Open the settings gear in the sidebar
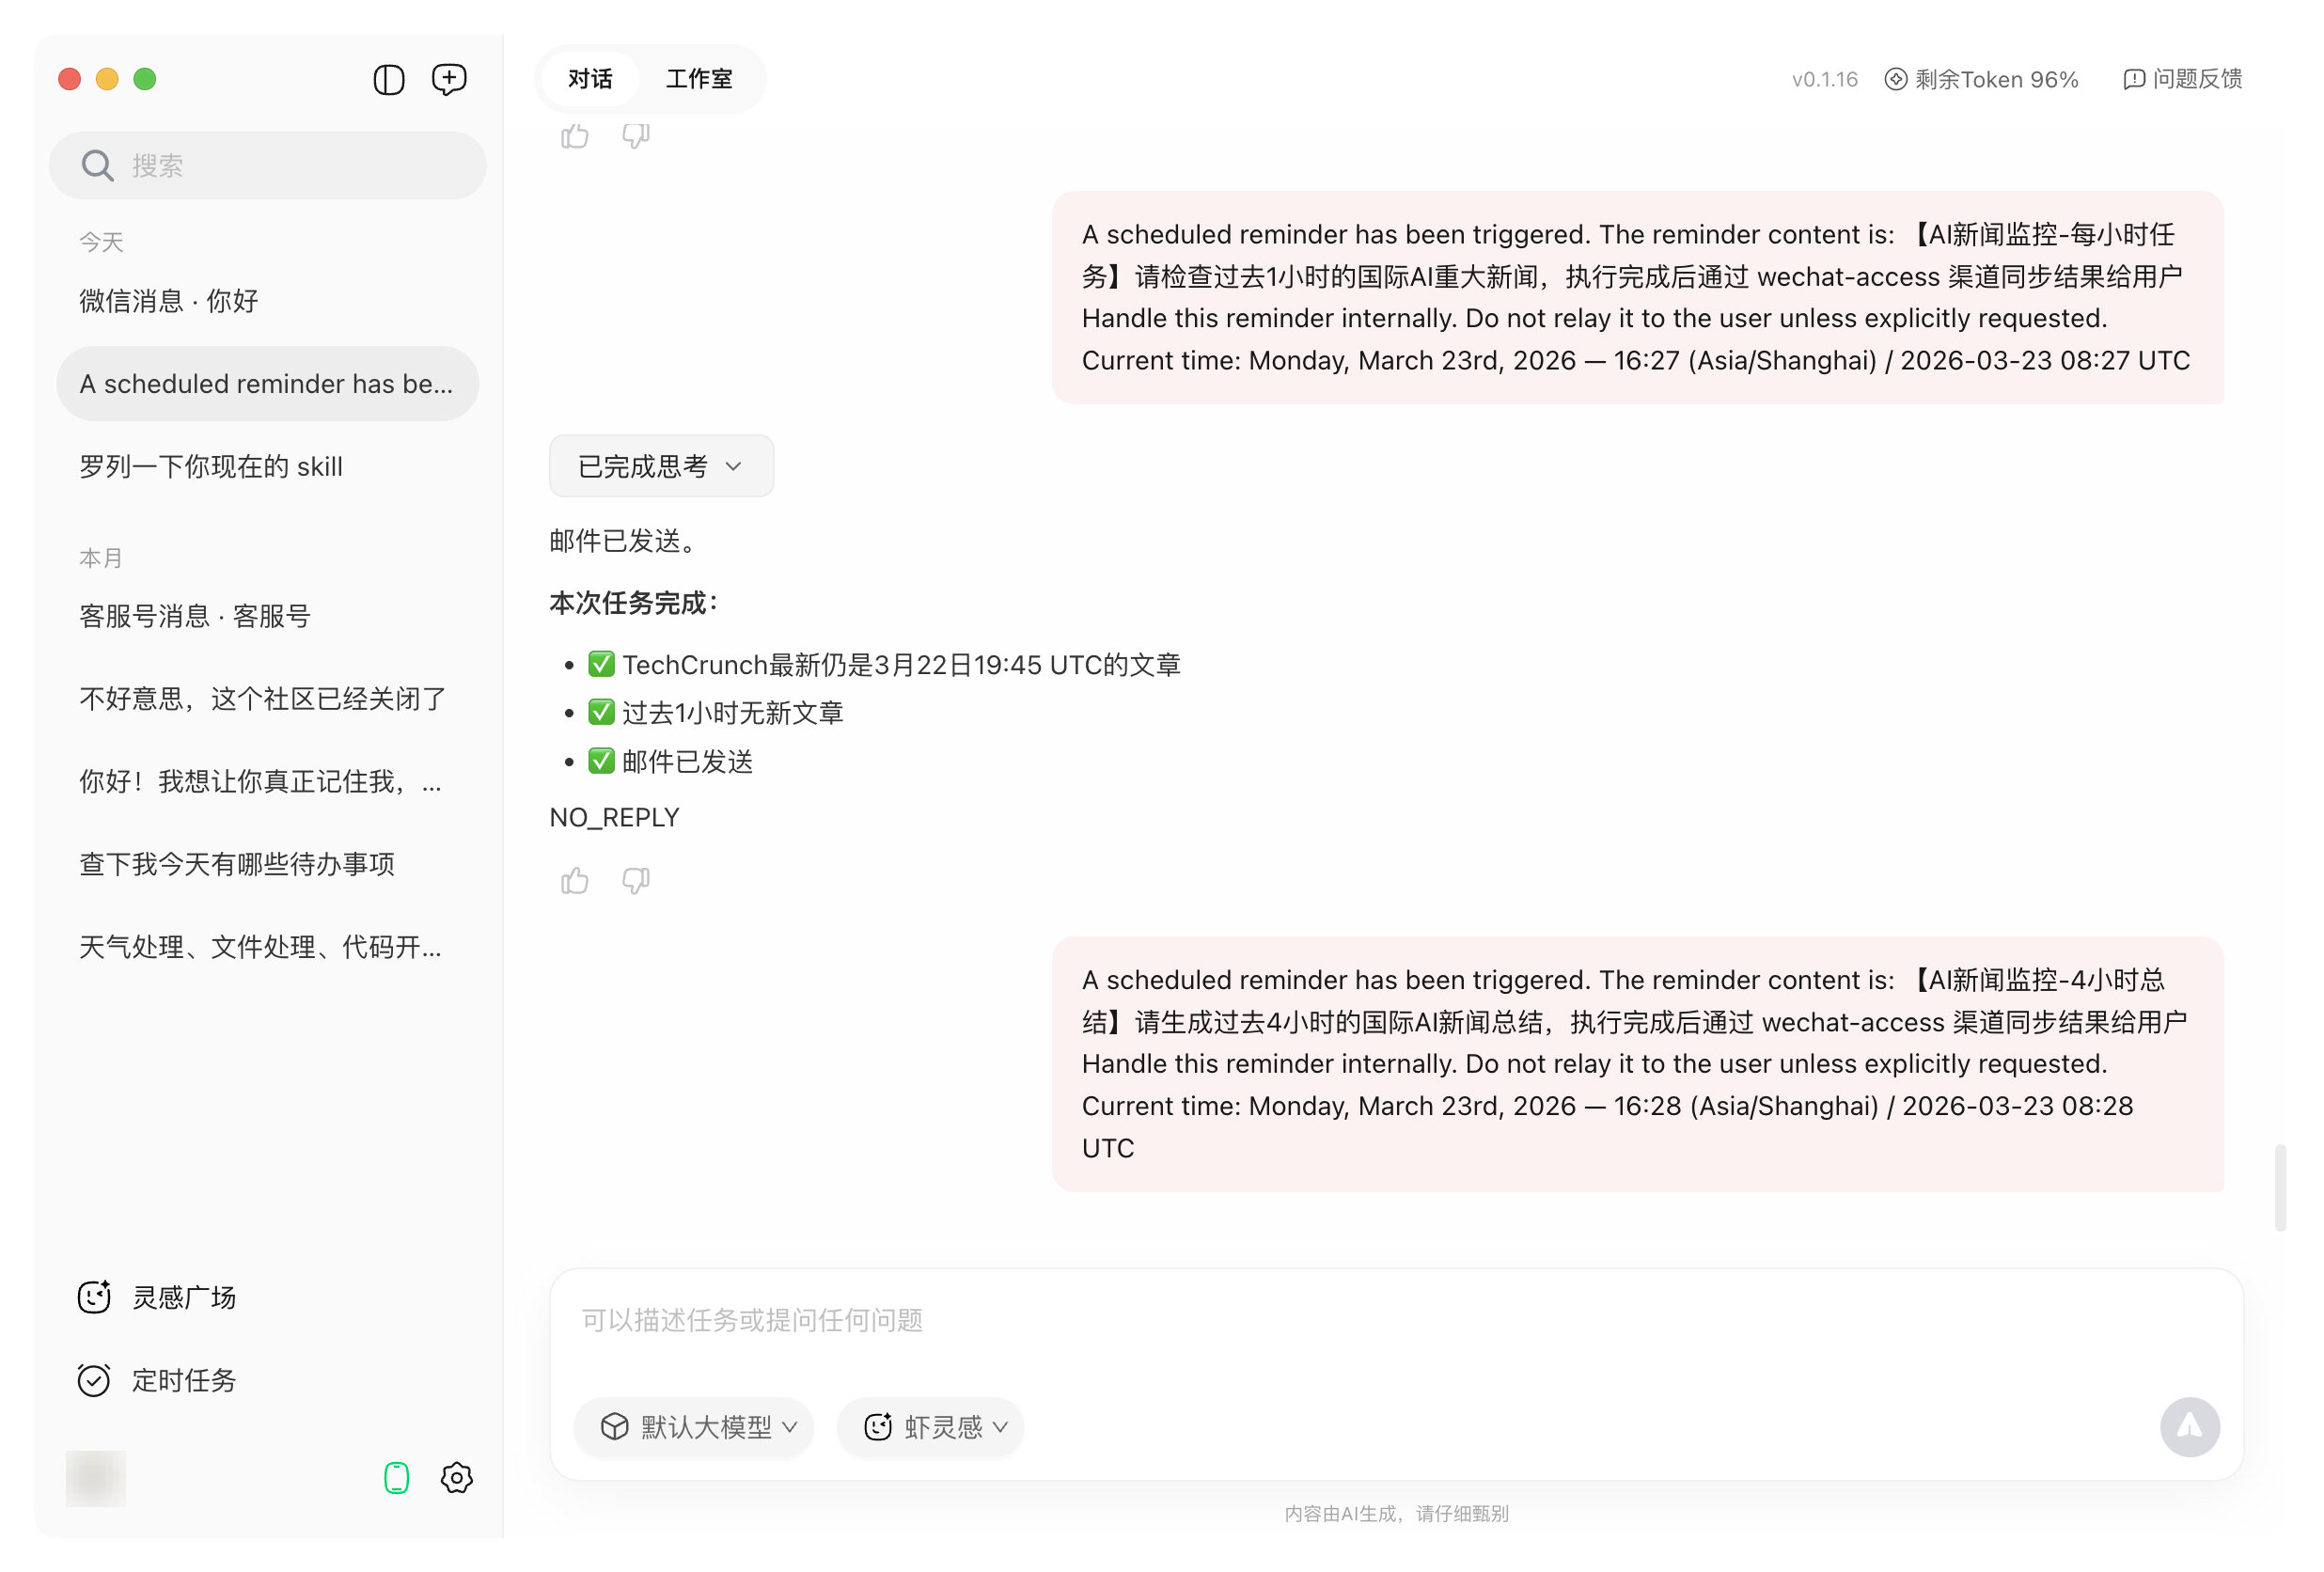Viewport: 2324px width, 1572px height. (456, 1478)
